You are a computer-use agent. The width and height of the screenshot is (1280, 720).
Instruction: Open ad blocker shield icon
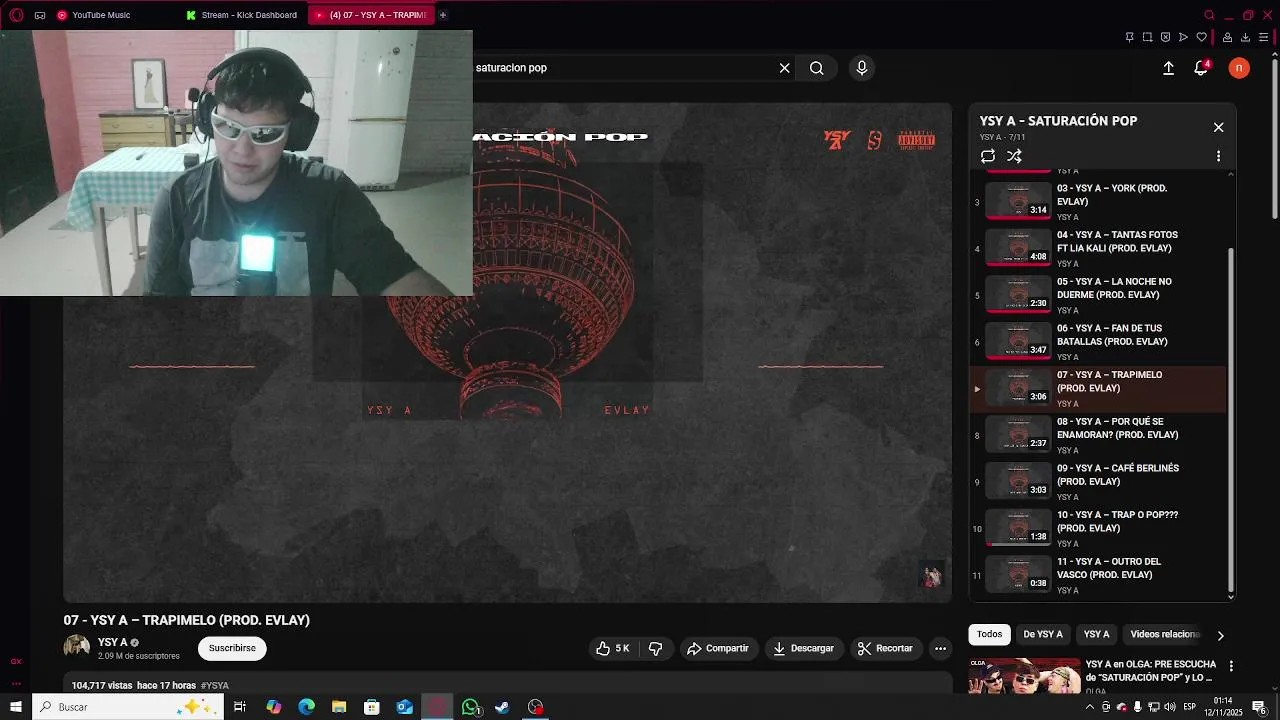coord(1166,37)
